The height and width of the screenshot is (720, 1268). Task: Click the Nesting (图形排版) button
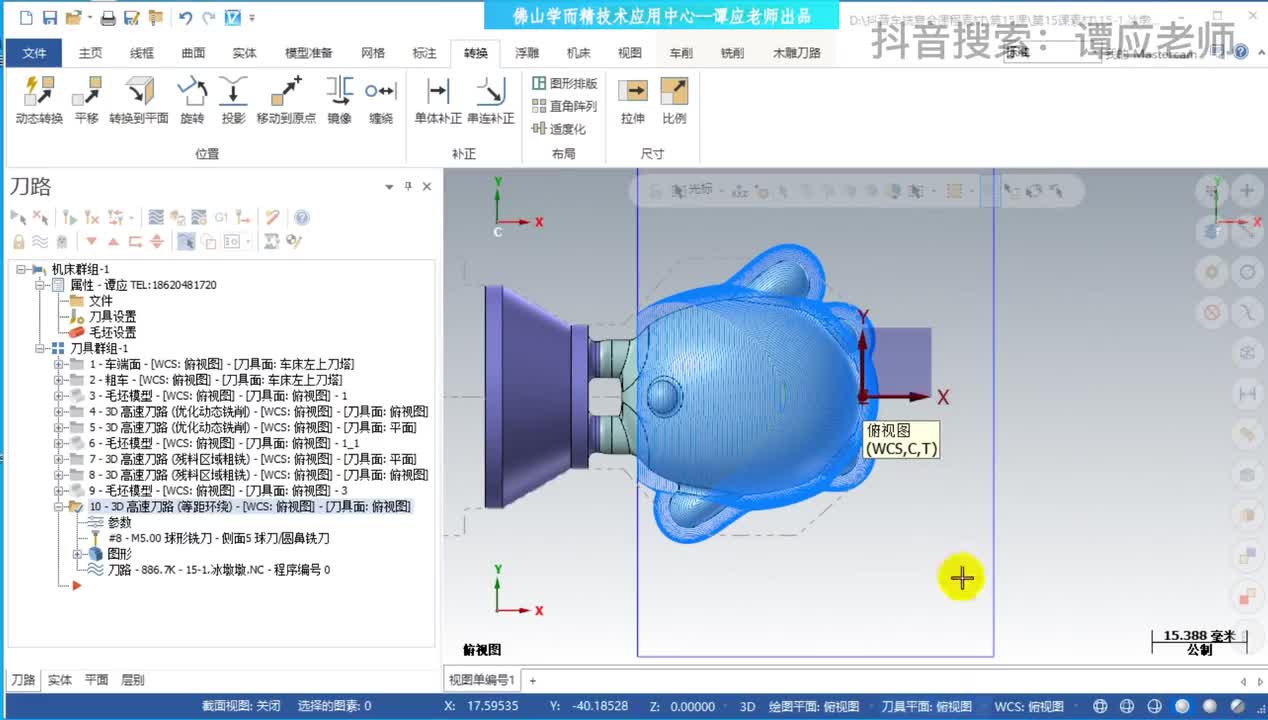564,83
